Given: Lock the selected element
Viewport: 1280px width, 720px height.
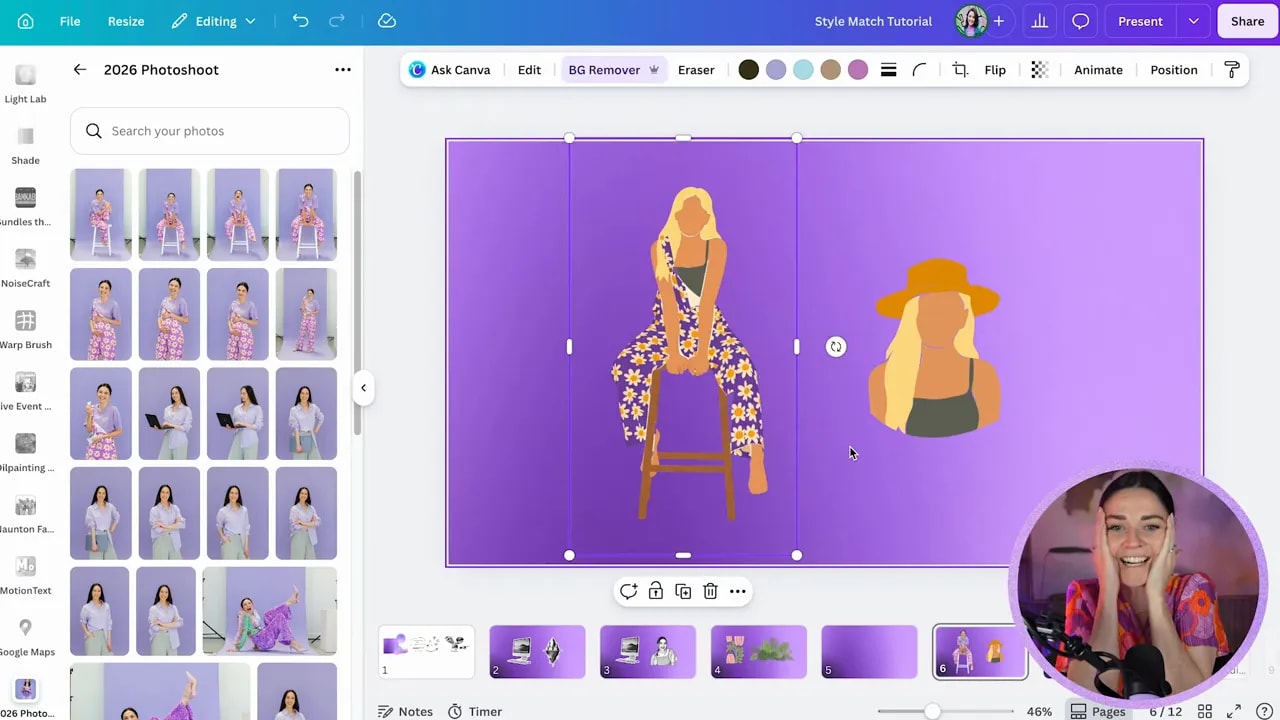Looking at the screenshot, I should pyautogui.click(x=656, y=591).
